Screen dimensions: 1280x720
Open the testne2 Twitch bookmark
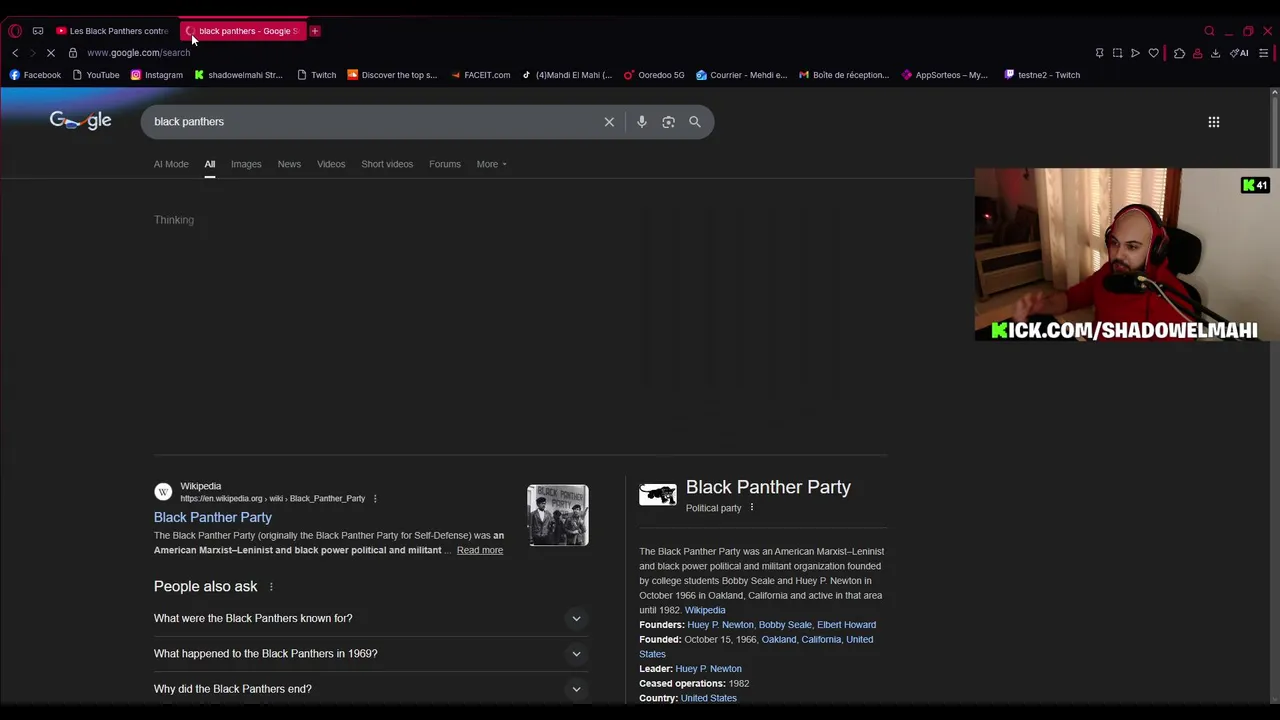pyautogui.click(x=1042, y=75)
